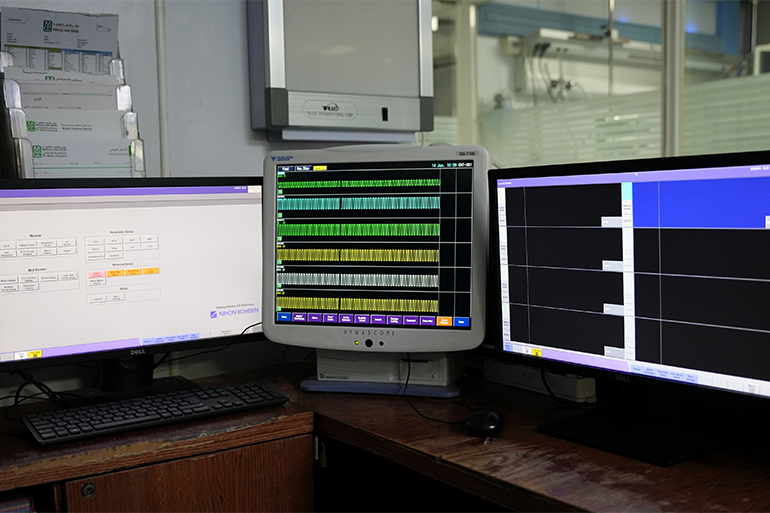770x513 pixels.
Task: Click the yellow alarm icon on right monitor's bottom bar
Action: click(537, 351)
